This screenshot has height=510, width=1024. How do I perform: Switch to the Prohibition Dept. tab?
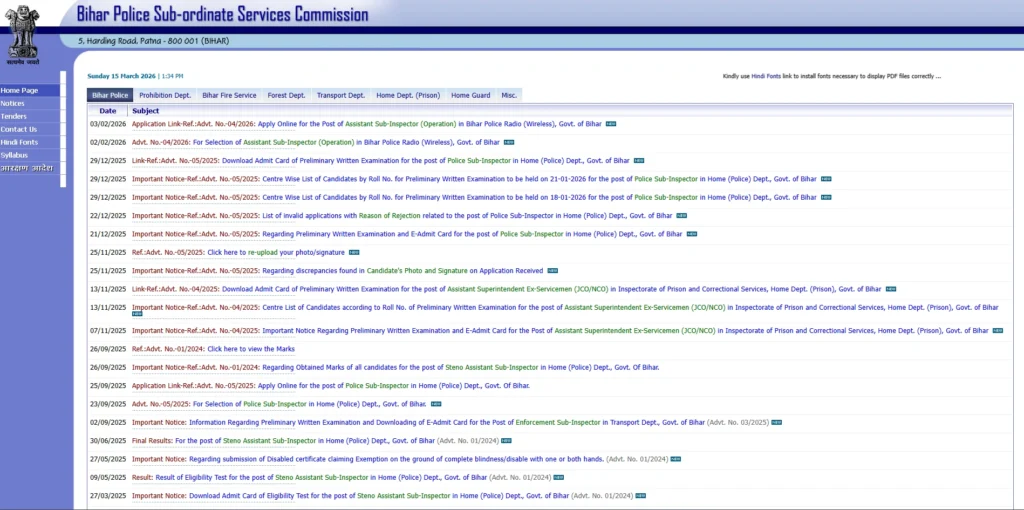pos(165,95)
